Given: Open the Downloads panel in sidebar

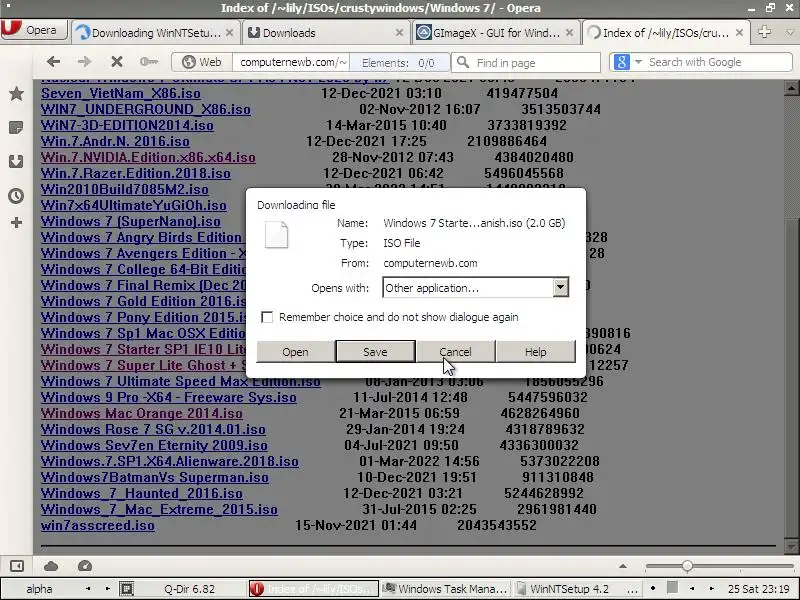Looking at the screenshot, I should (x=16, y=161).
